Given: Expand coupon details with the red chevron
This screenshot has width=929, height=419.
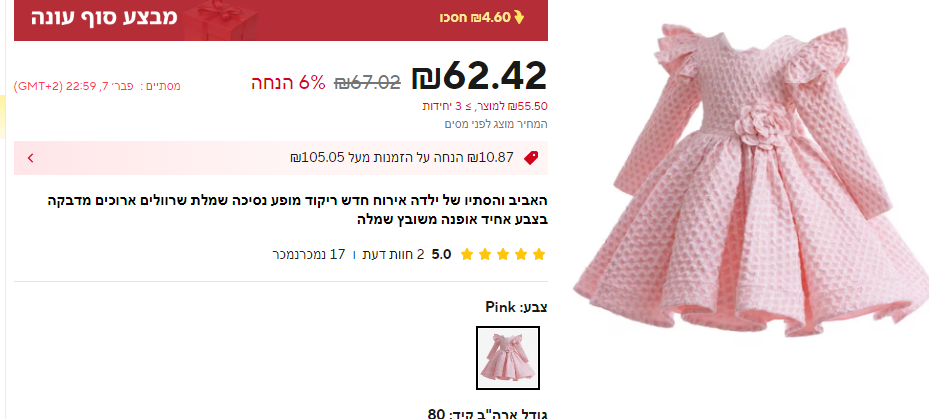Looking at the screenshot, I should coord(30,158).
